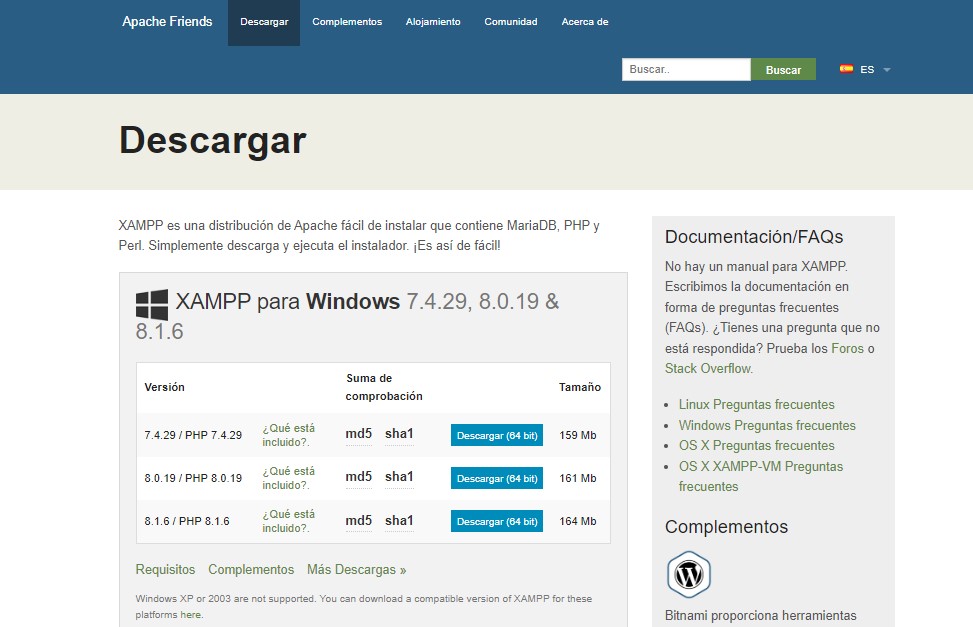Open the Requisitos link
This screenshot has height=627, width=973.
point(164,569)
